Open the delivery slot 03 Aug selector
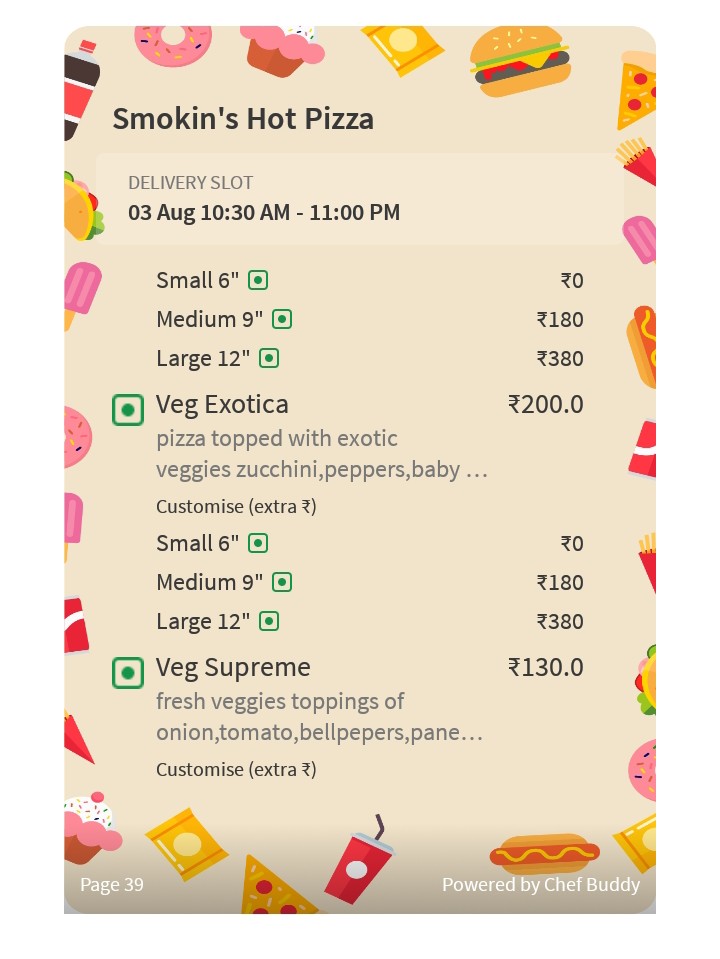This screenshot has width=720, height=959. click(360, 199)
